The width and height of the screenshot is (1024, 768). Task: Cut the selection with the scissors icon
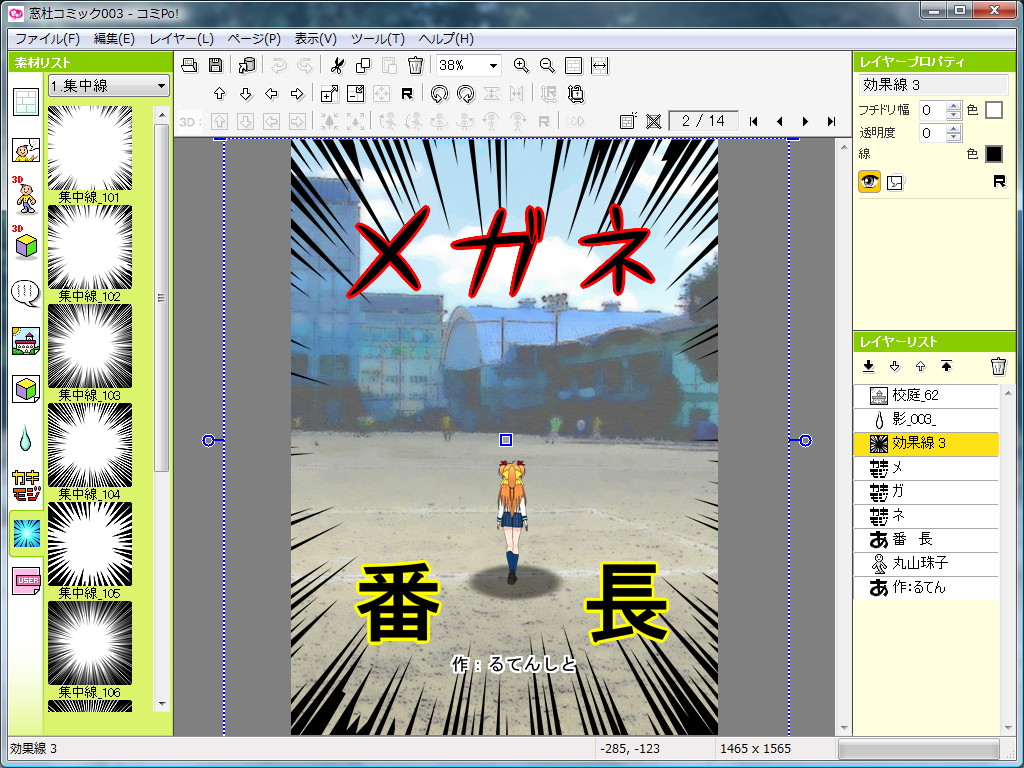tap(336, 65)
